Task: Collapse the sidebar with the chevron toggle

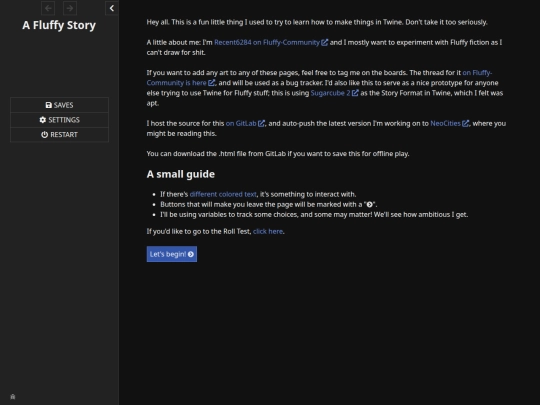Action: 112,8
